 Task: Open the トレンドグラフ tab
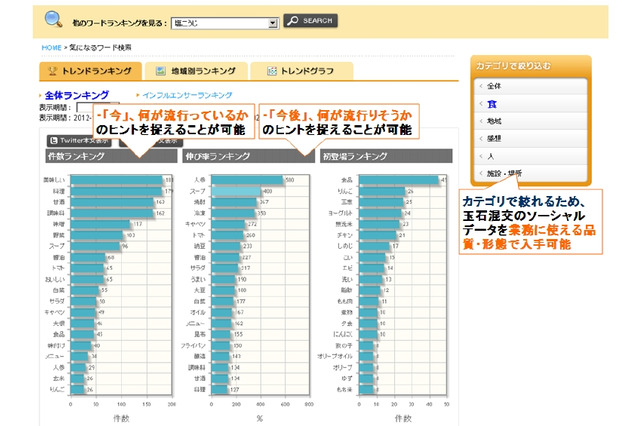pos(302,71)
